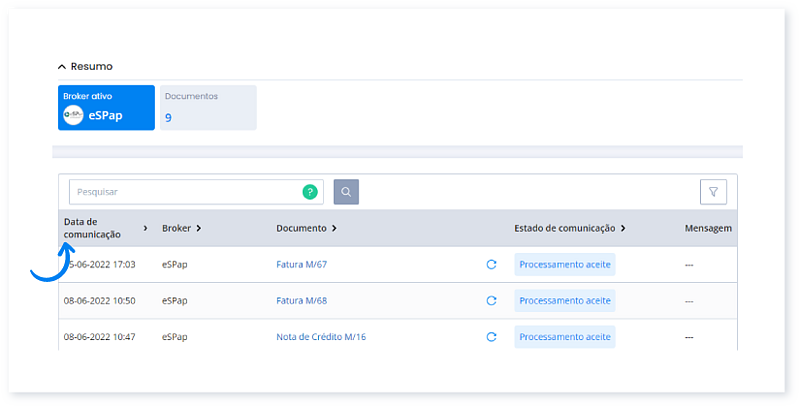Click Processamento aceite badge for Nota de Crédito

coord(565,337)
